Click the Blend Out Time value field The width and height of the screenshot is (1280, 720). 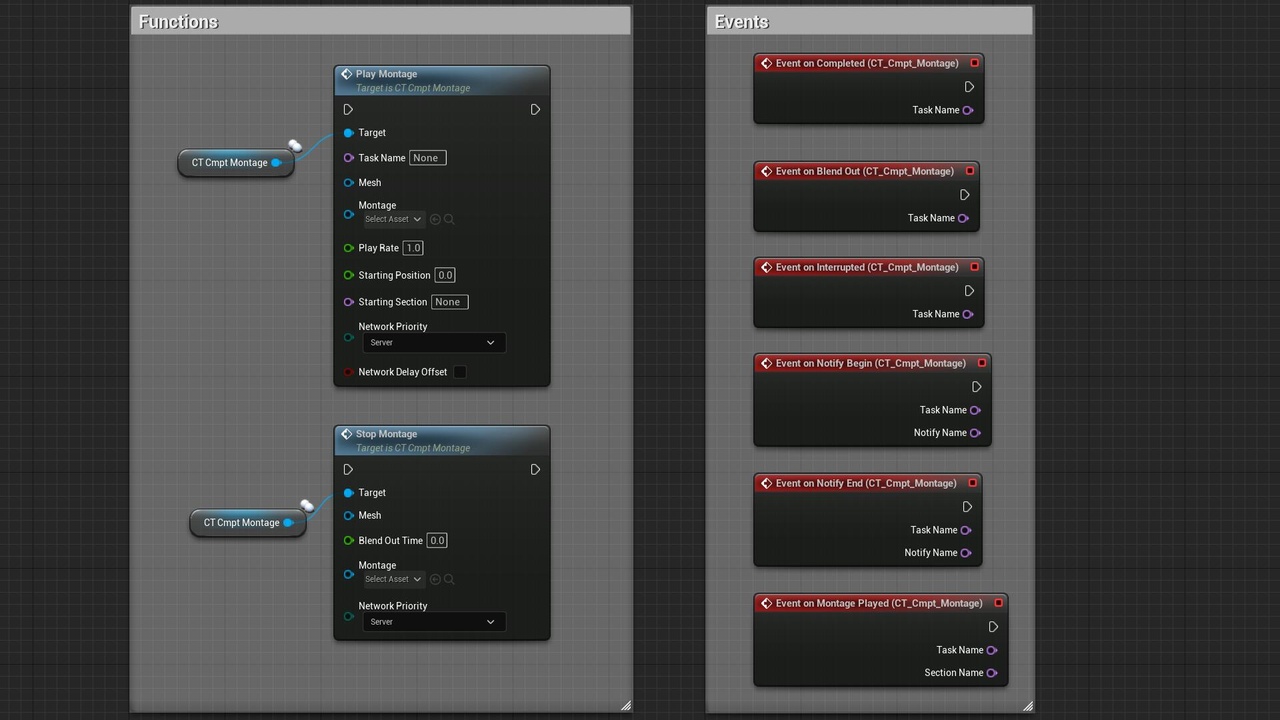pyautogui.click(x=437, y=541)
